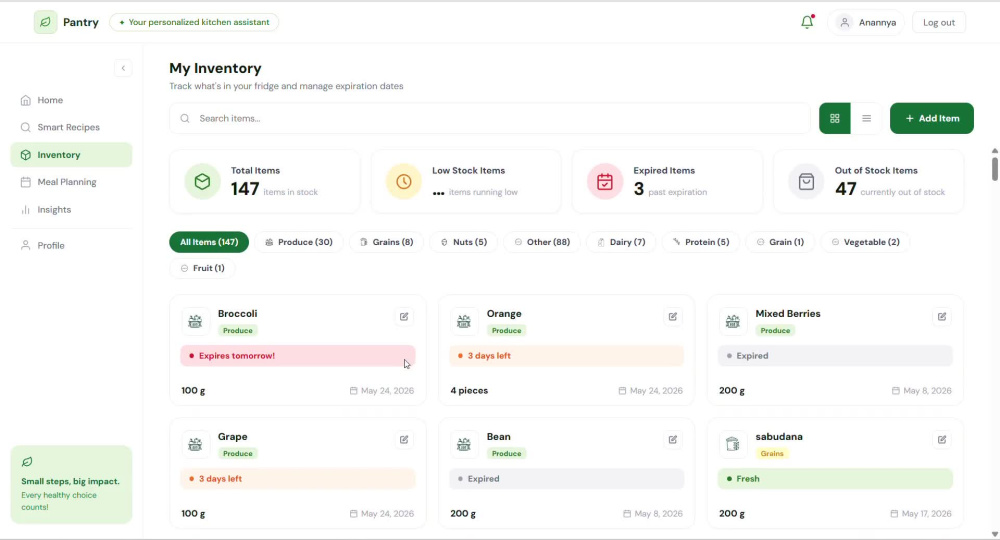Select the All Items (147) filter
Viewport: 1000px width, 540px height.
(x=209, y=242)
